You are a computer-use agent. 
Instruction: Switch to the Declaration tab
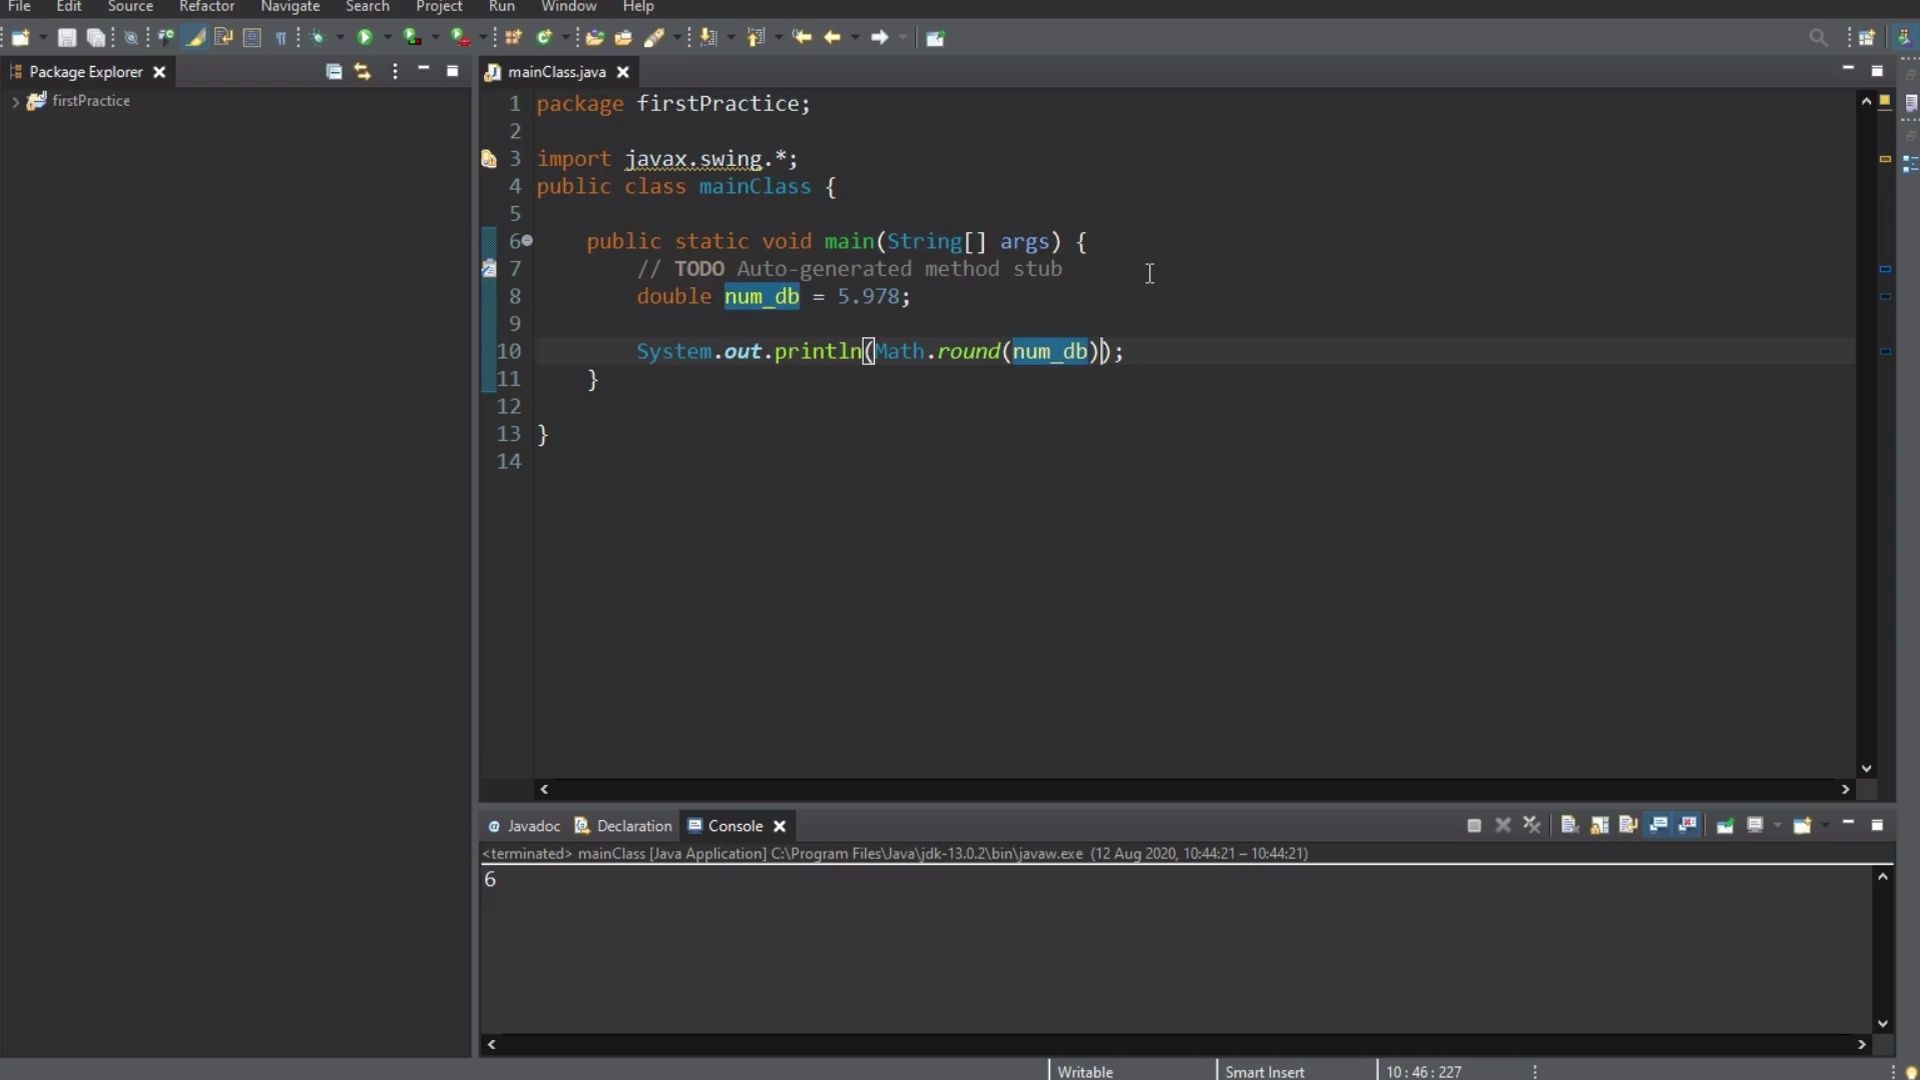tap(623, 826)
